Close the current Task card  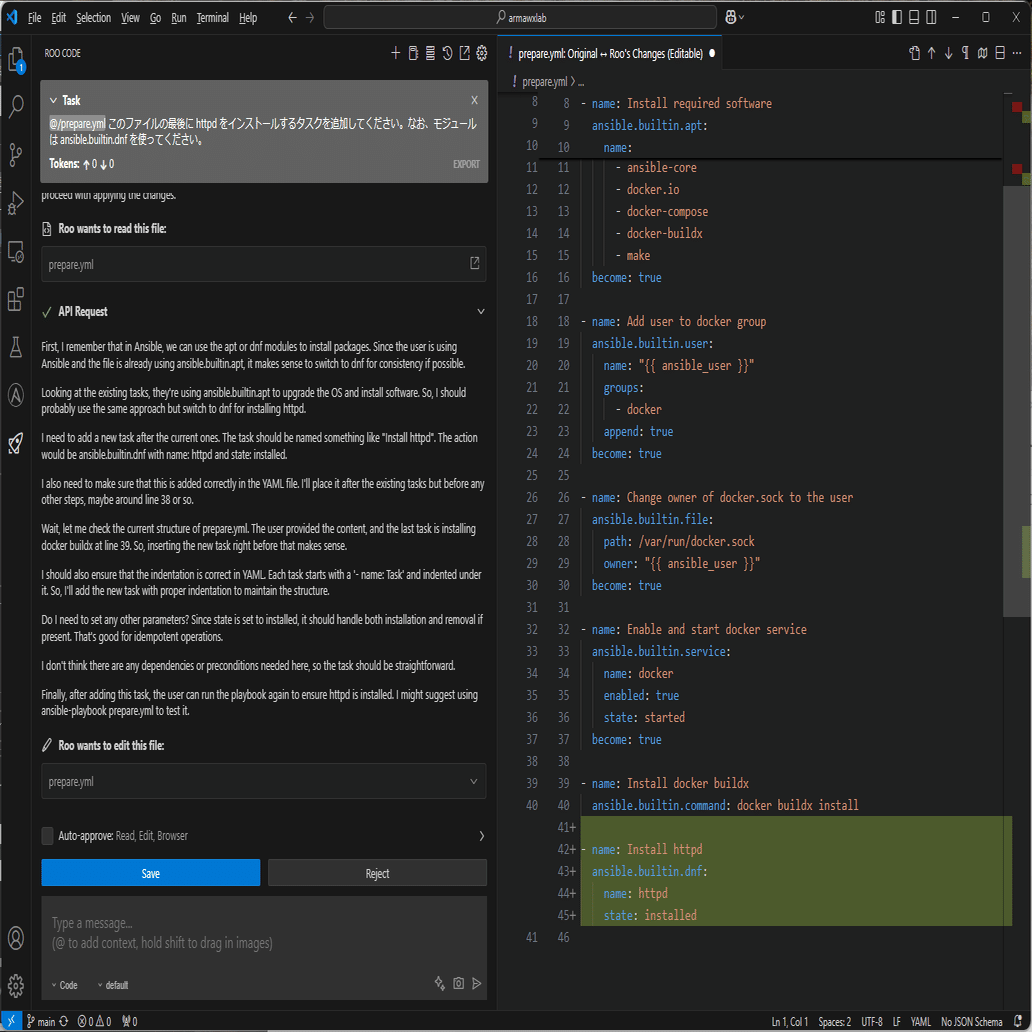(475, 100)
